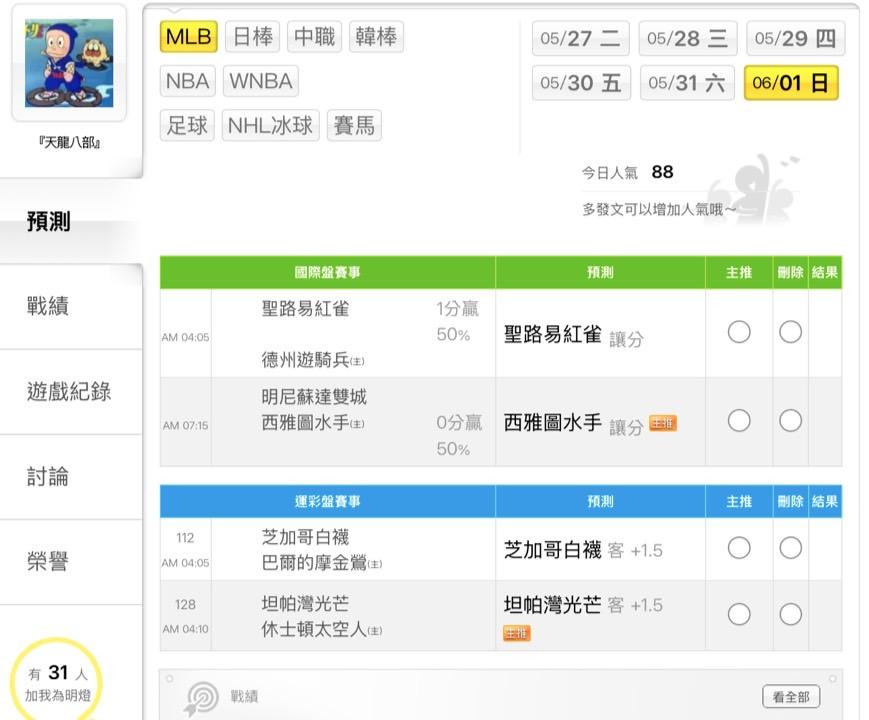Click the 主推 badge beside 西雅圖水手

point(663,424)
